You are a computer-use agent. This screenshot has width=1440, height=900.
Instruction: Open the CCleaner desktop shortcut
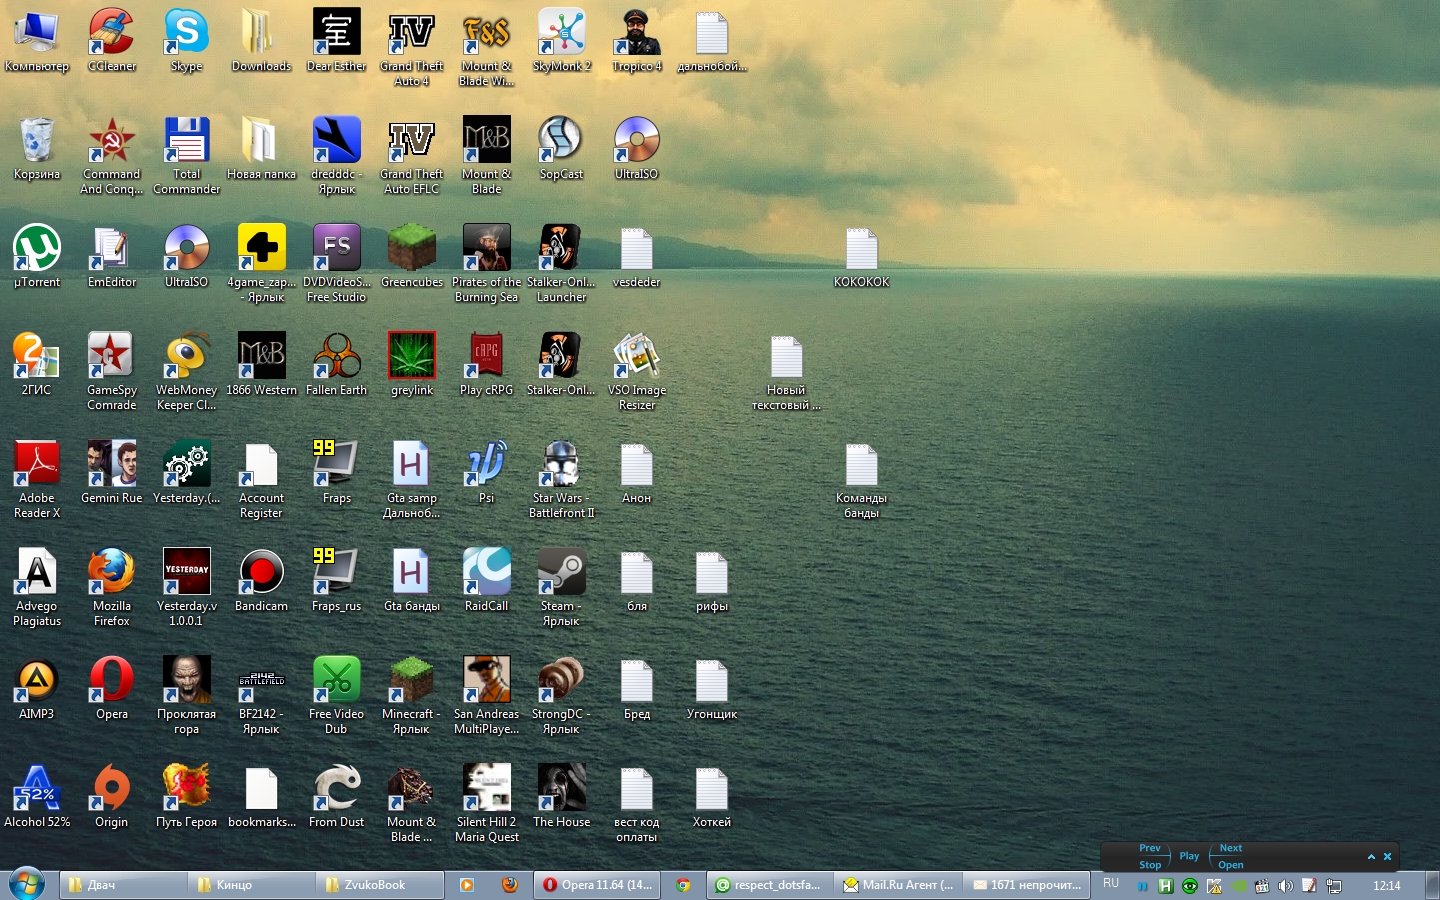[112, 32]
